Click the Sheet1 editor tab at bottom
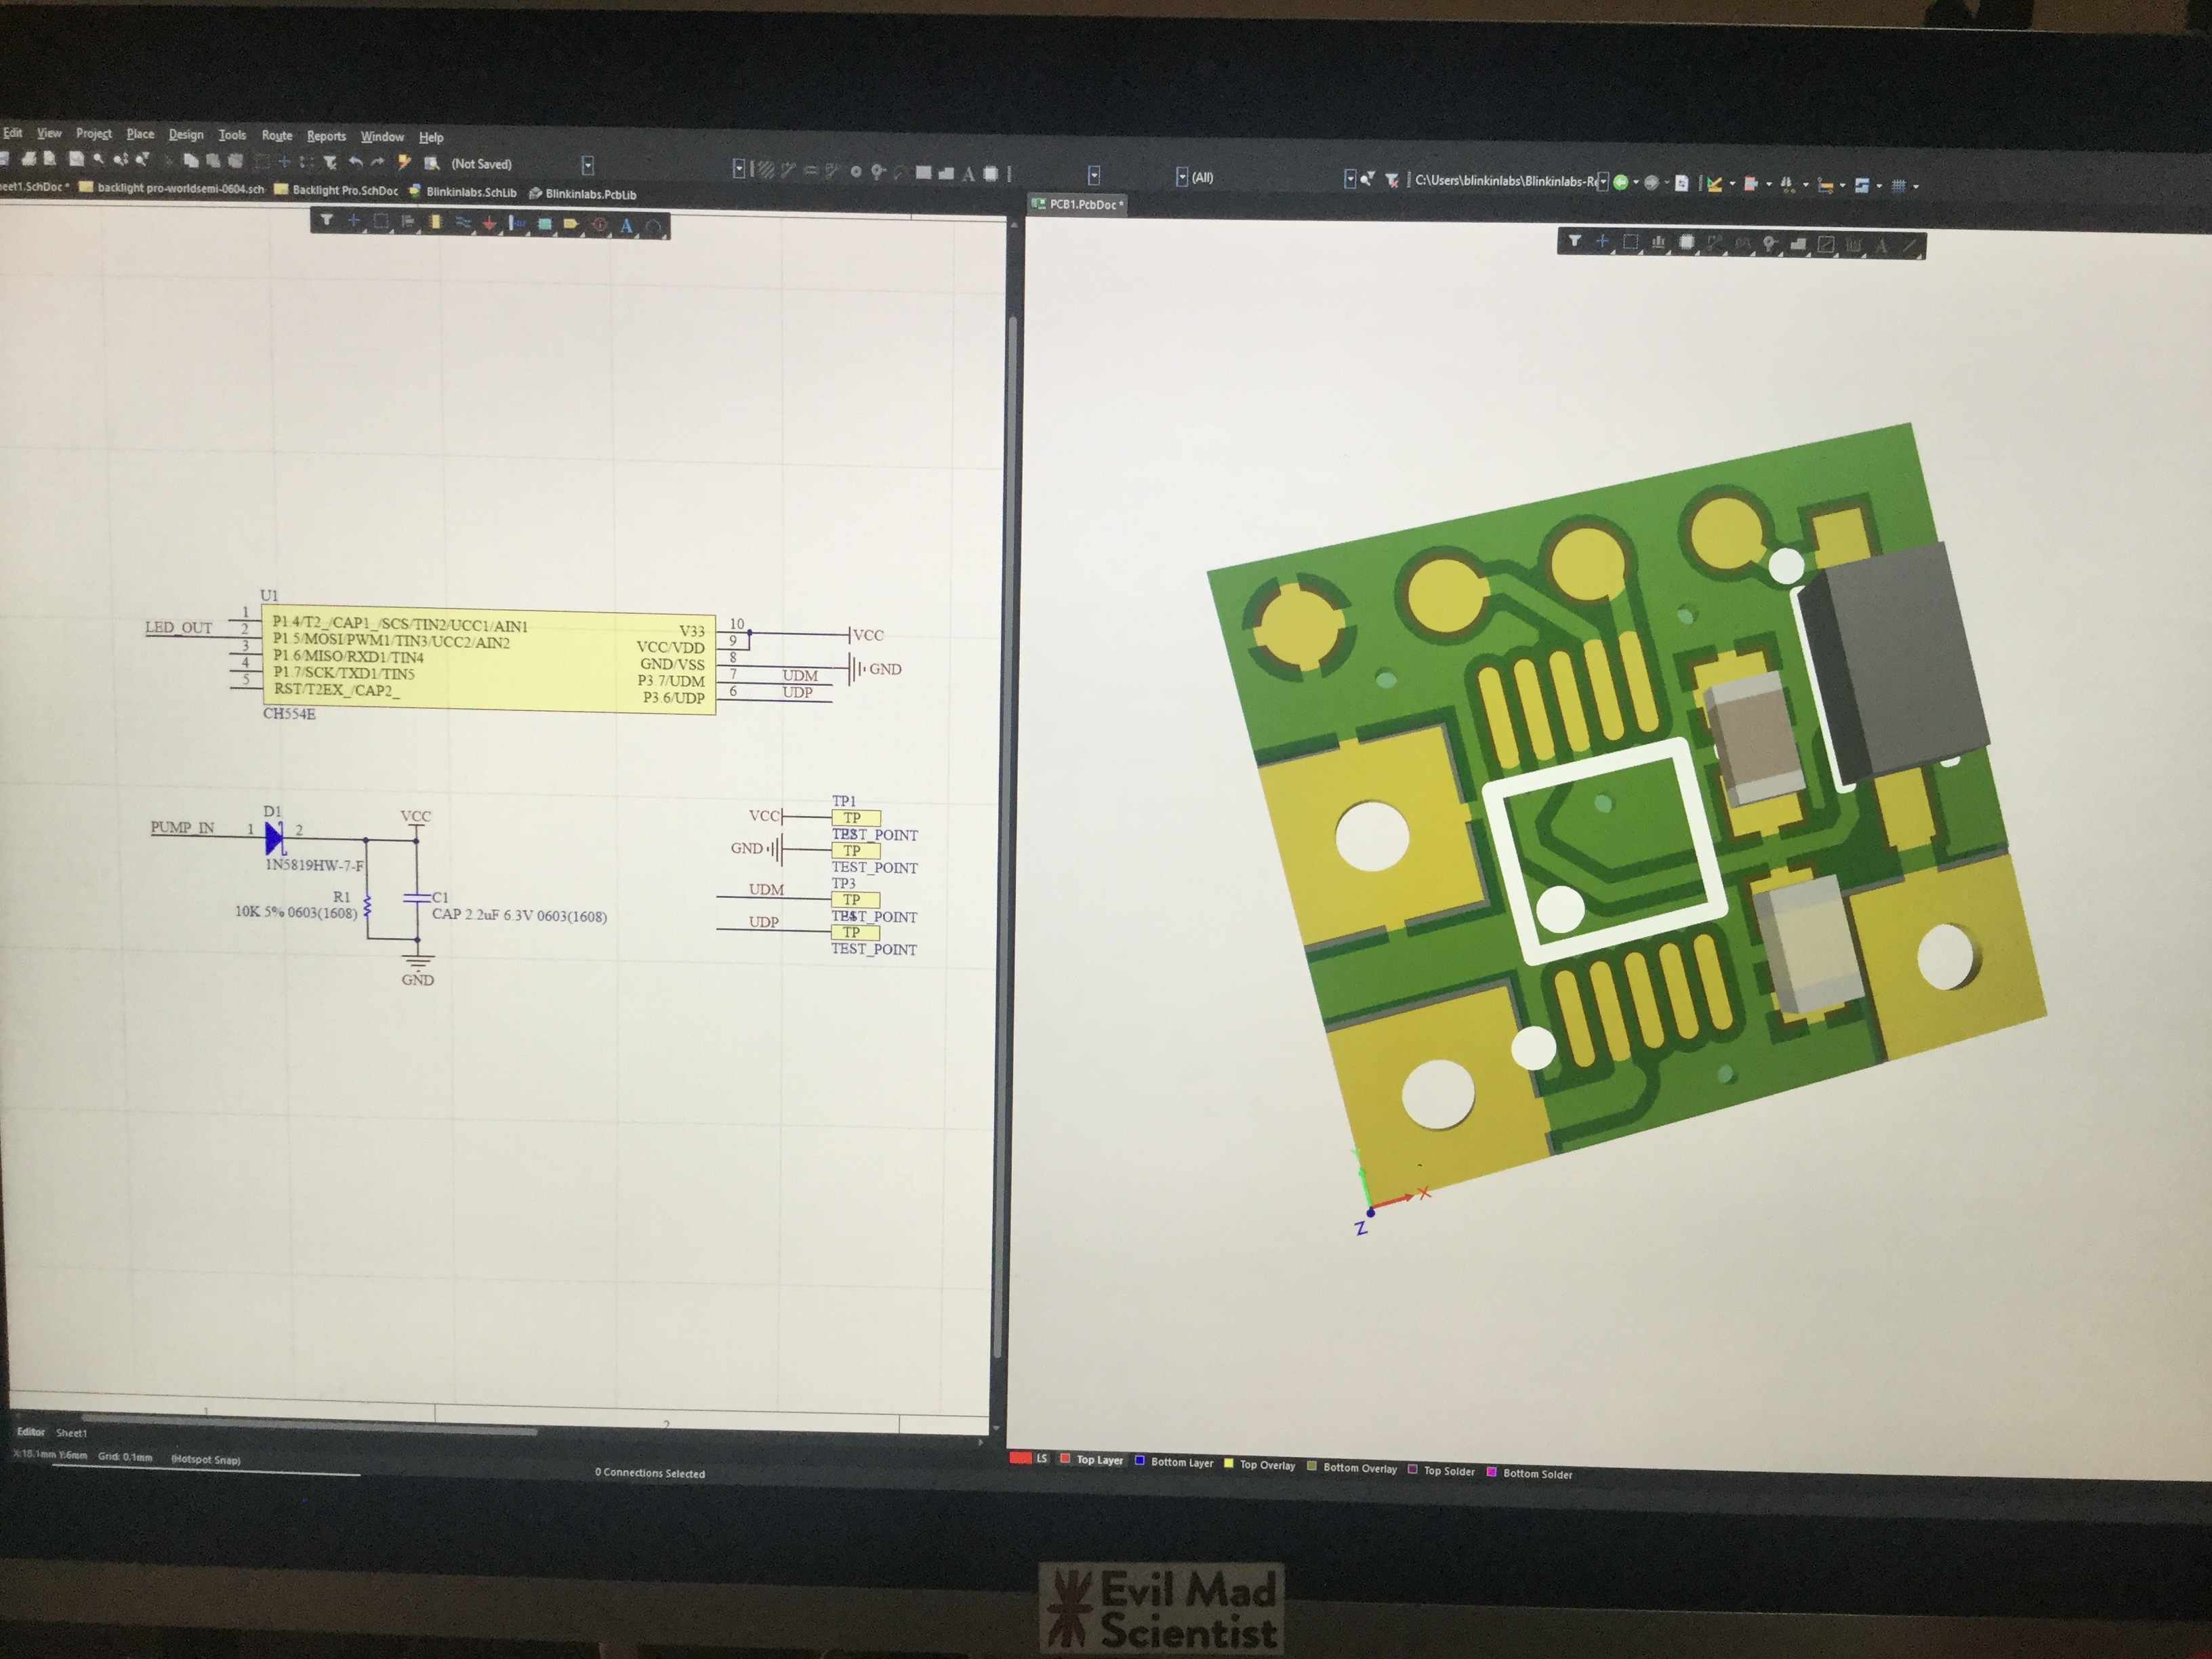The width and height of the screenshot is (2212, 1659). click(x=71, y=1433)
